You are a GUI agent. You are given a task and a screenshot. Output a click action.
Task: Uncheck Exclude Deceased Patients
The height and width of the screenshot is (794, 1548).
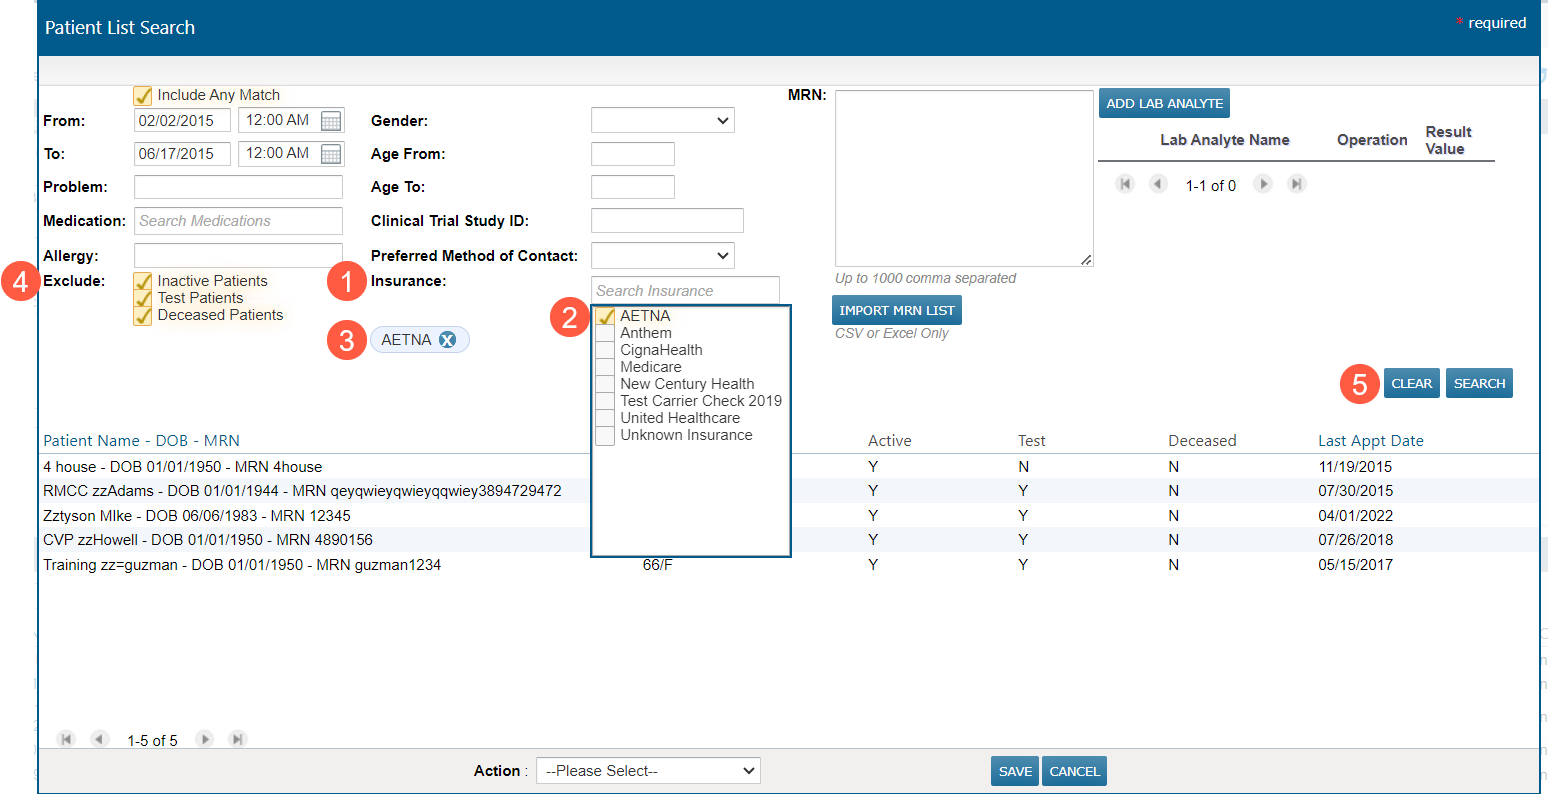143,316
